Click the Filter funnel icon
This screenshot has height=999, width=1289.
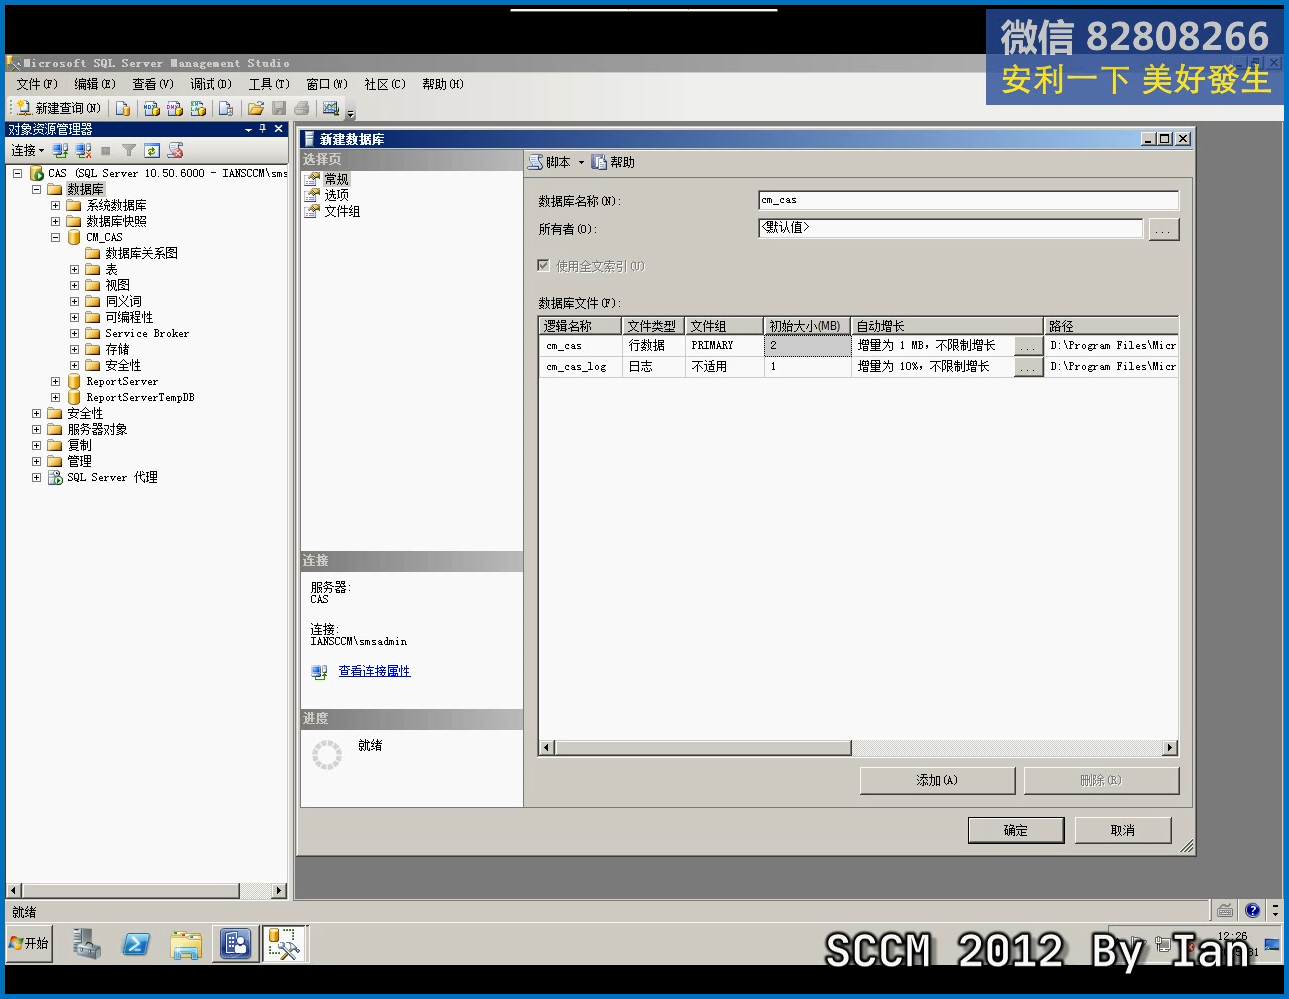129,150
